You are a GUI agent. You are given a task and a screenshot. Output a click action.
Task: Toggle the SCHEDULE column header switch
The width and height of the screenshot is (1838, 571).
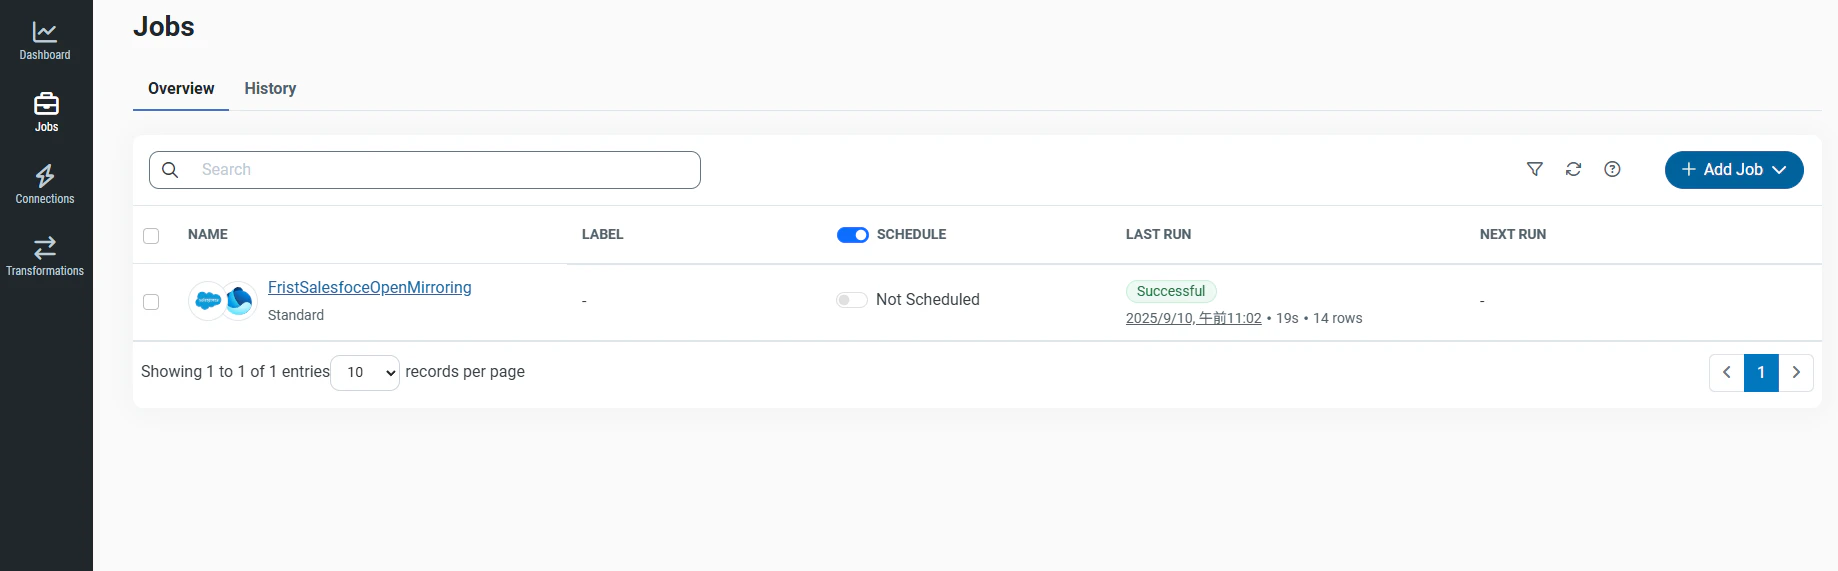(x=853, y=235)
